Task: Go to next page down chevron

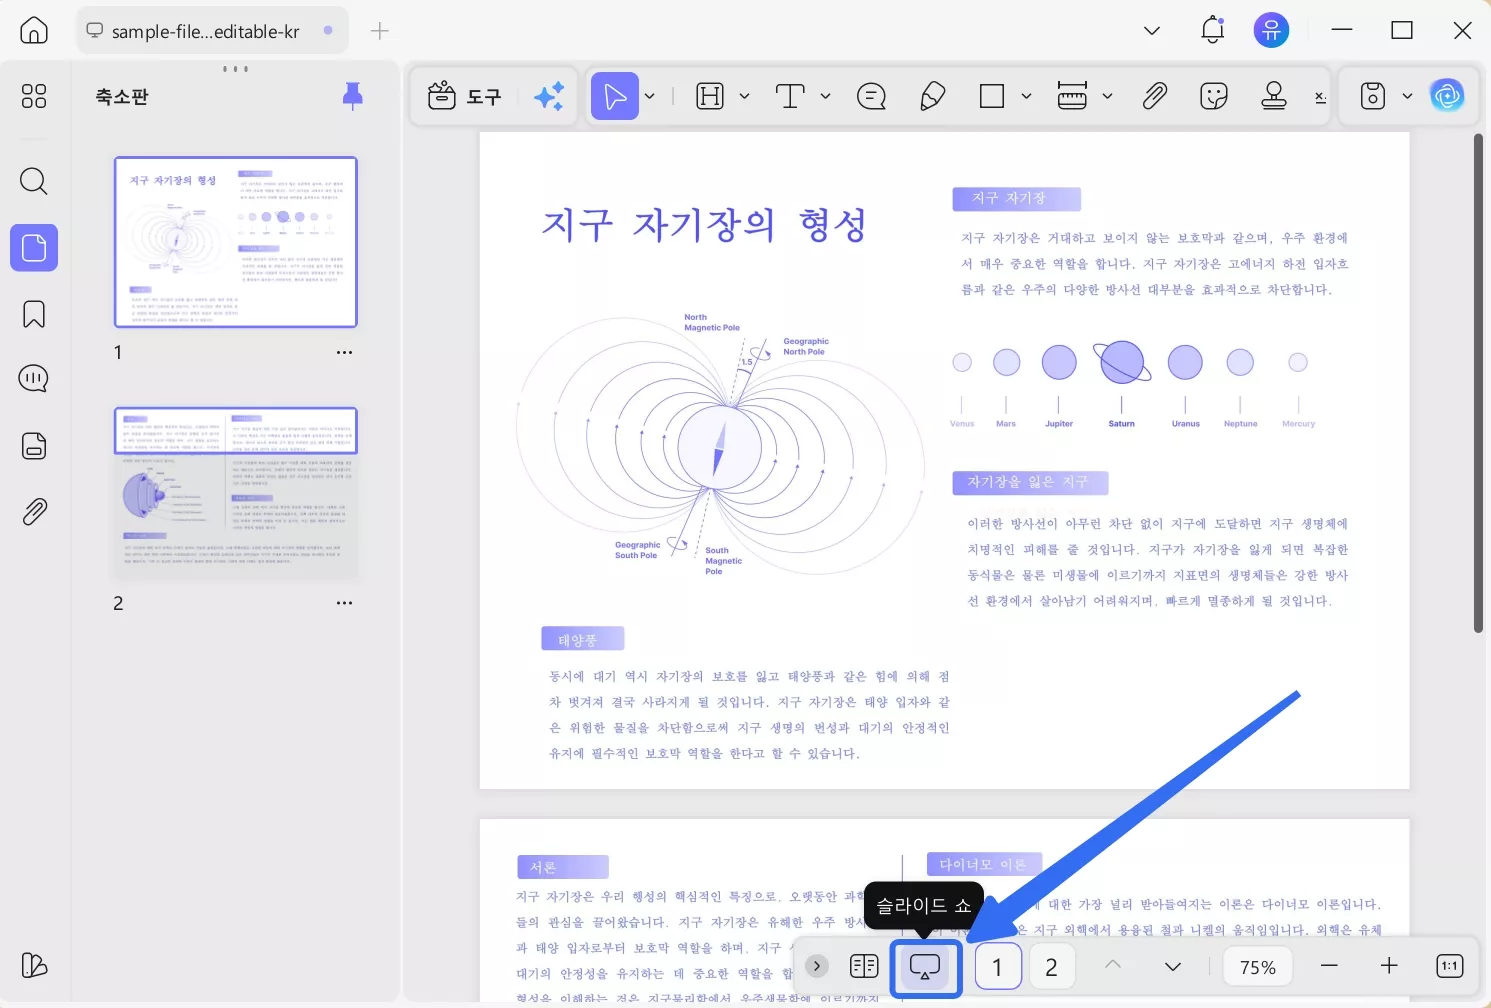Action: click(1173, 966)
